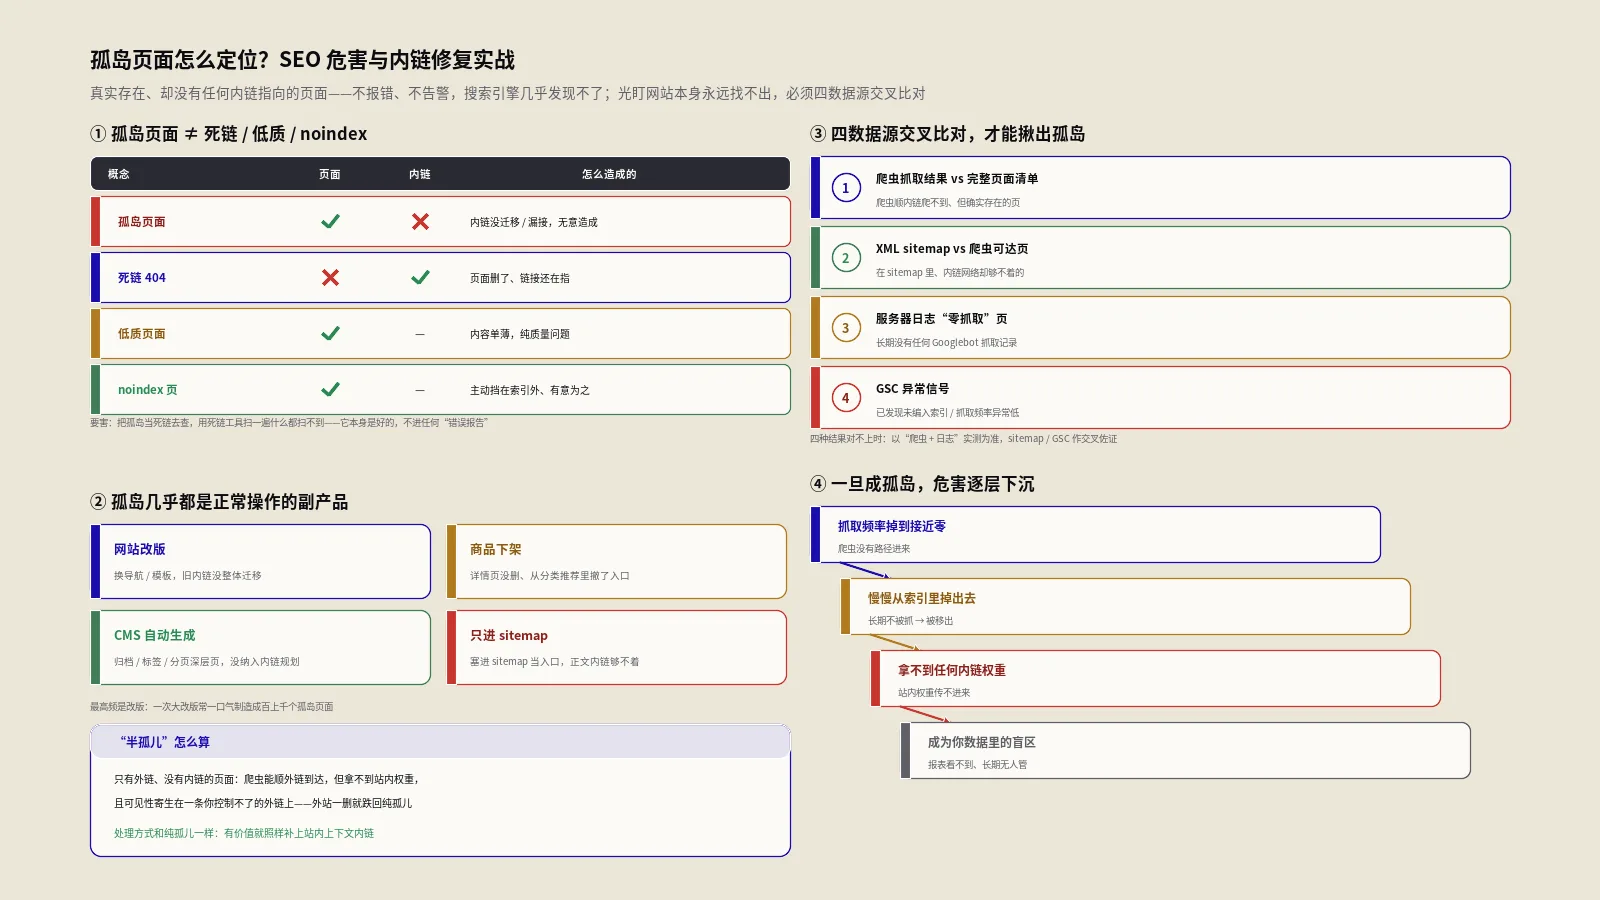The width and height of the screenshot is (1600, 900).
Task: Click the 概念 column header
Action: (x=119, y=174)
